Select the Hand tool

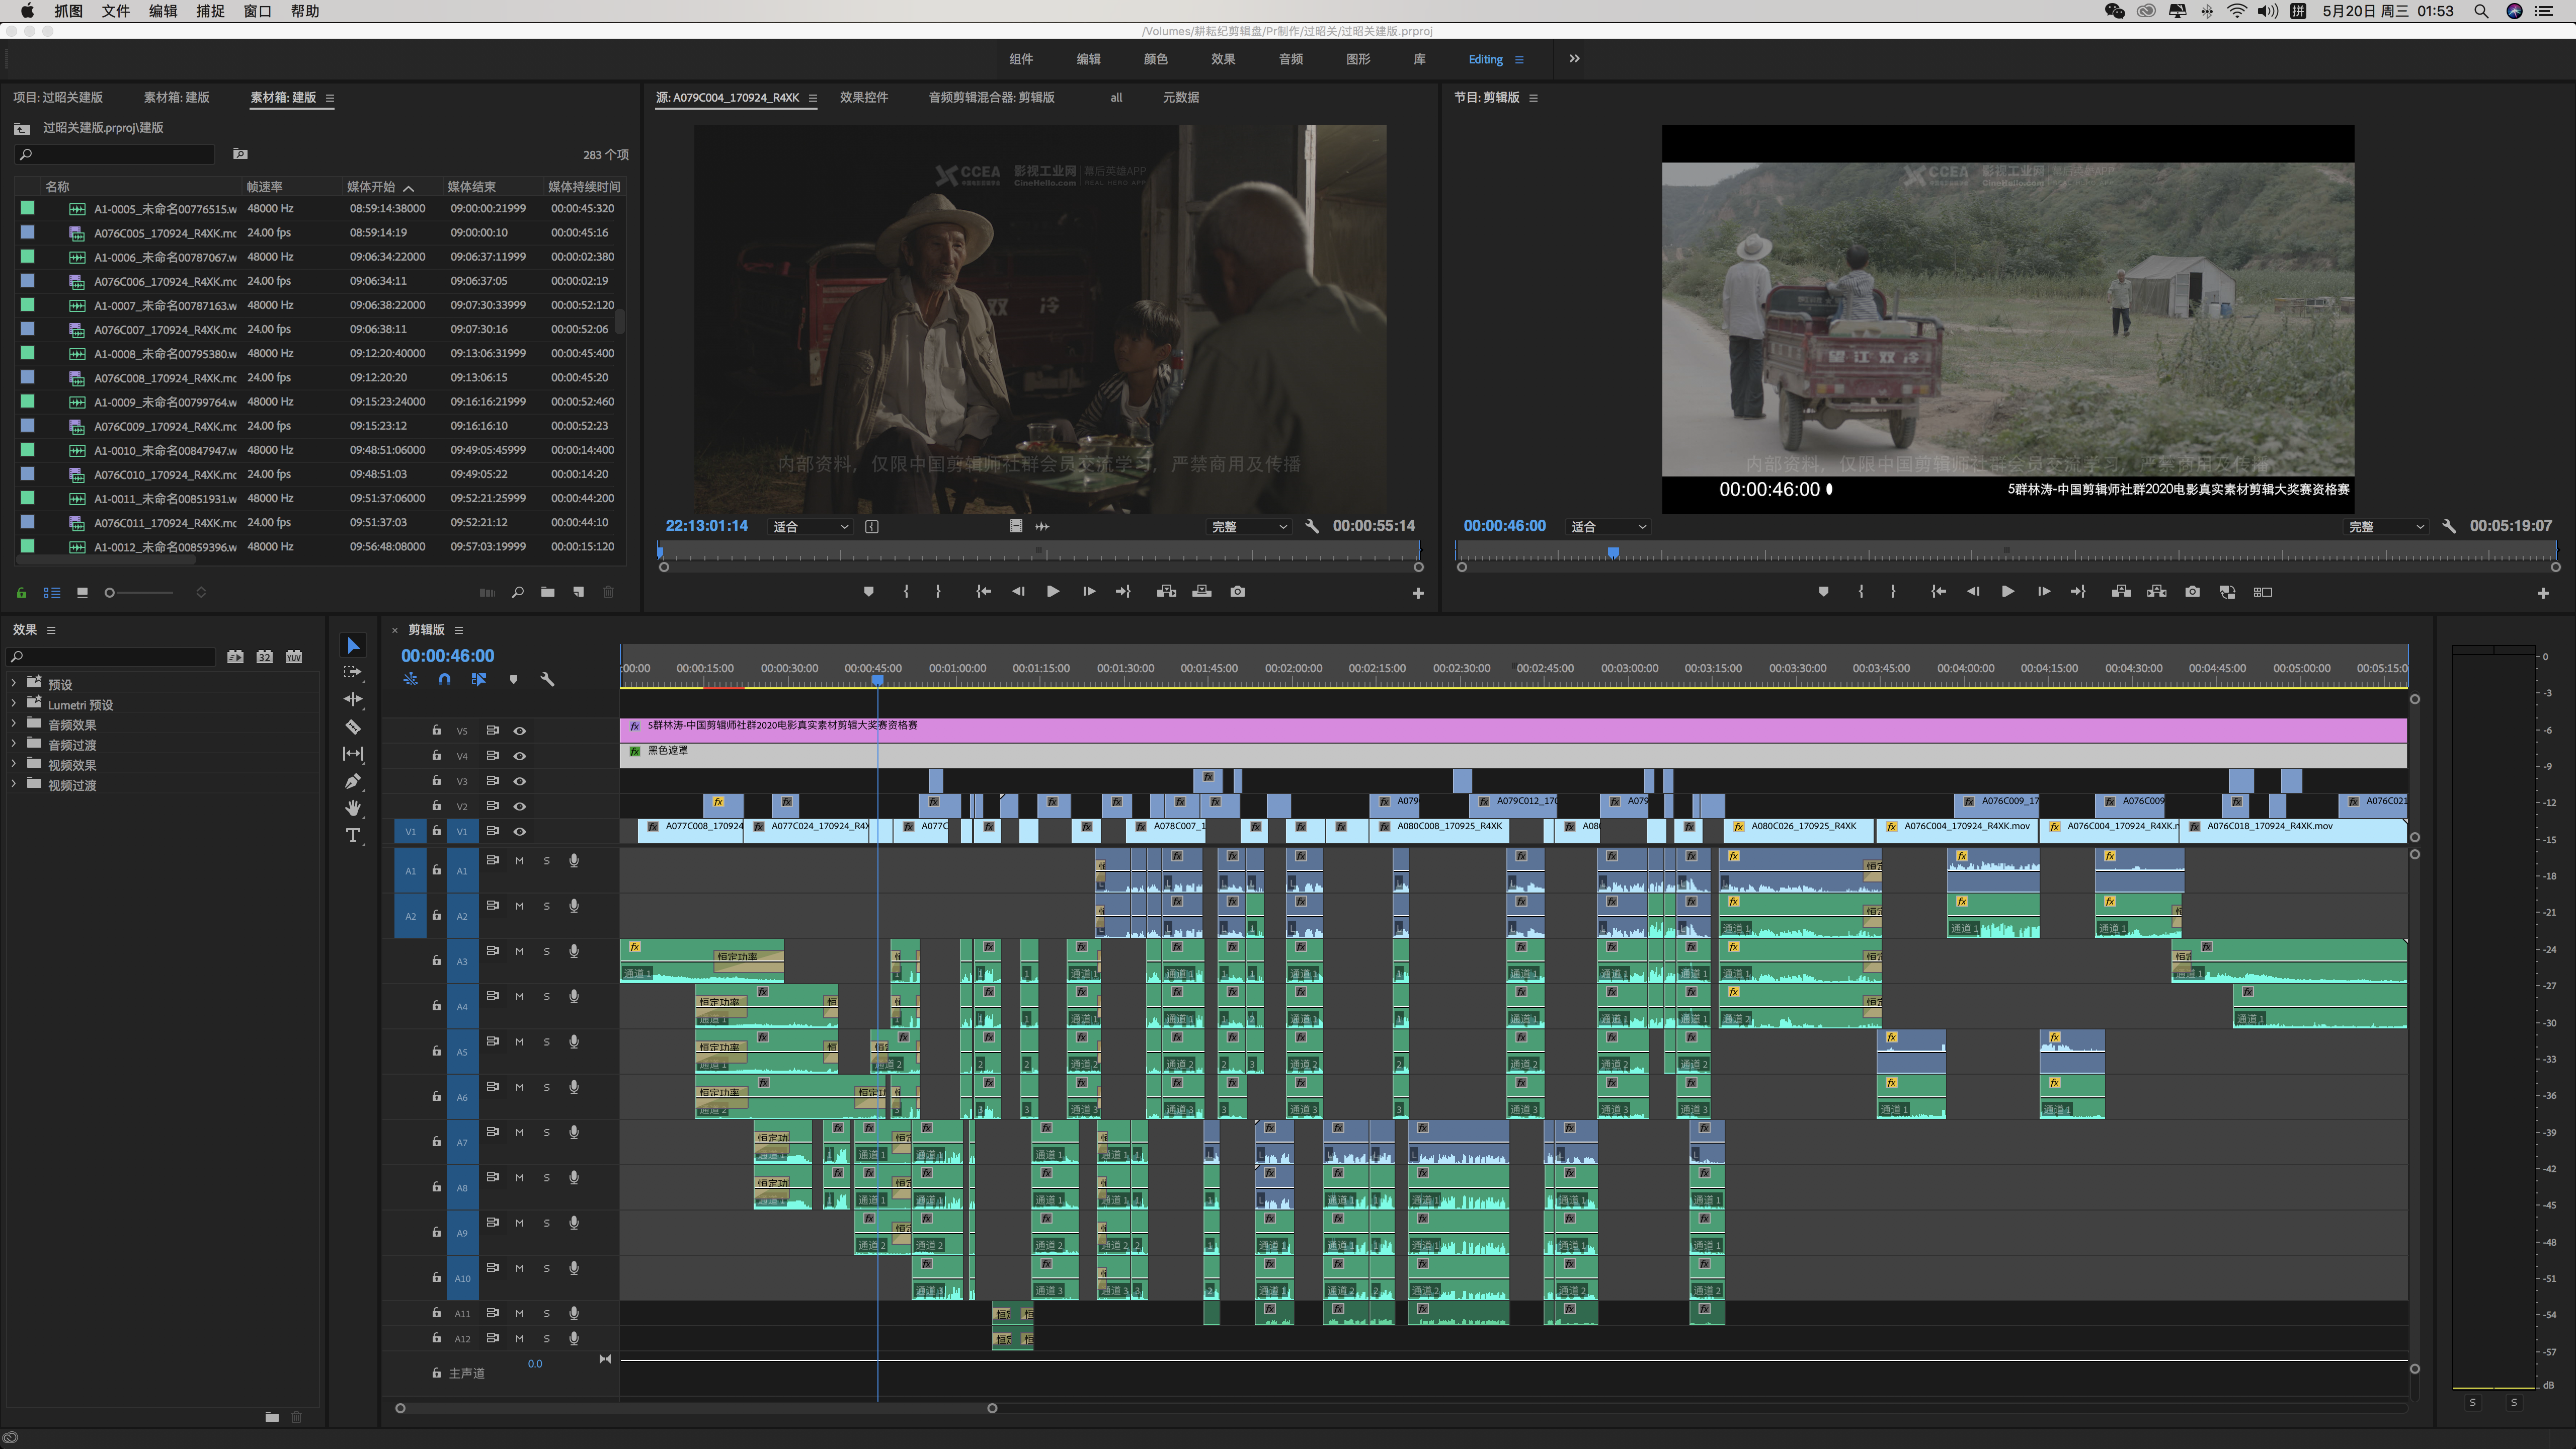pyautogui.click(x=353, y=808)
